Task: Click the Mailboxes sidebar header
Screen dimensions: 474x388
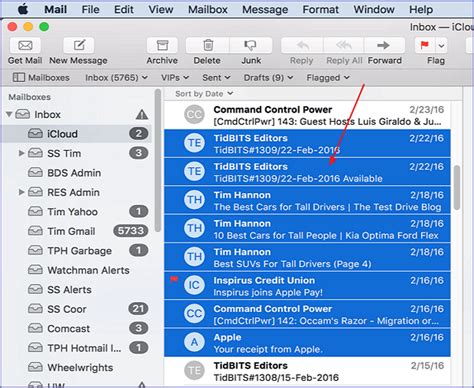Action: tap(30, 97)
